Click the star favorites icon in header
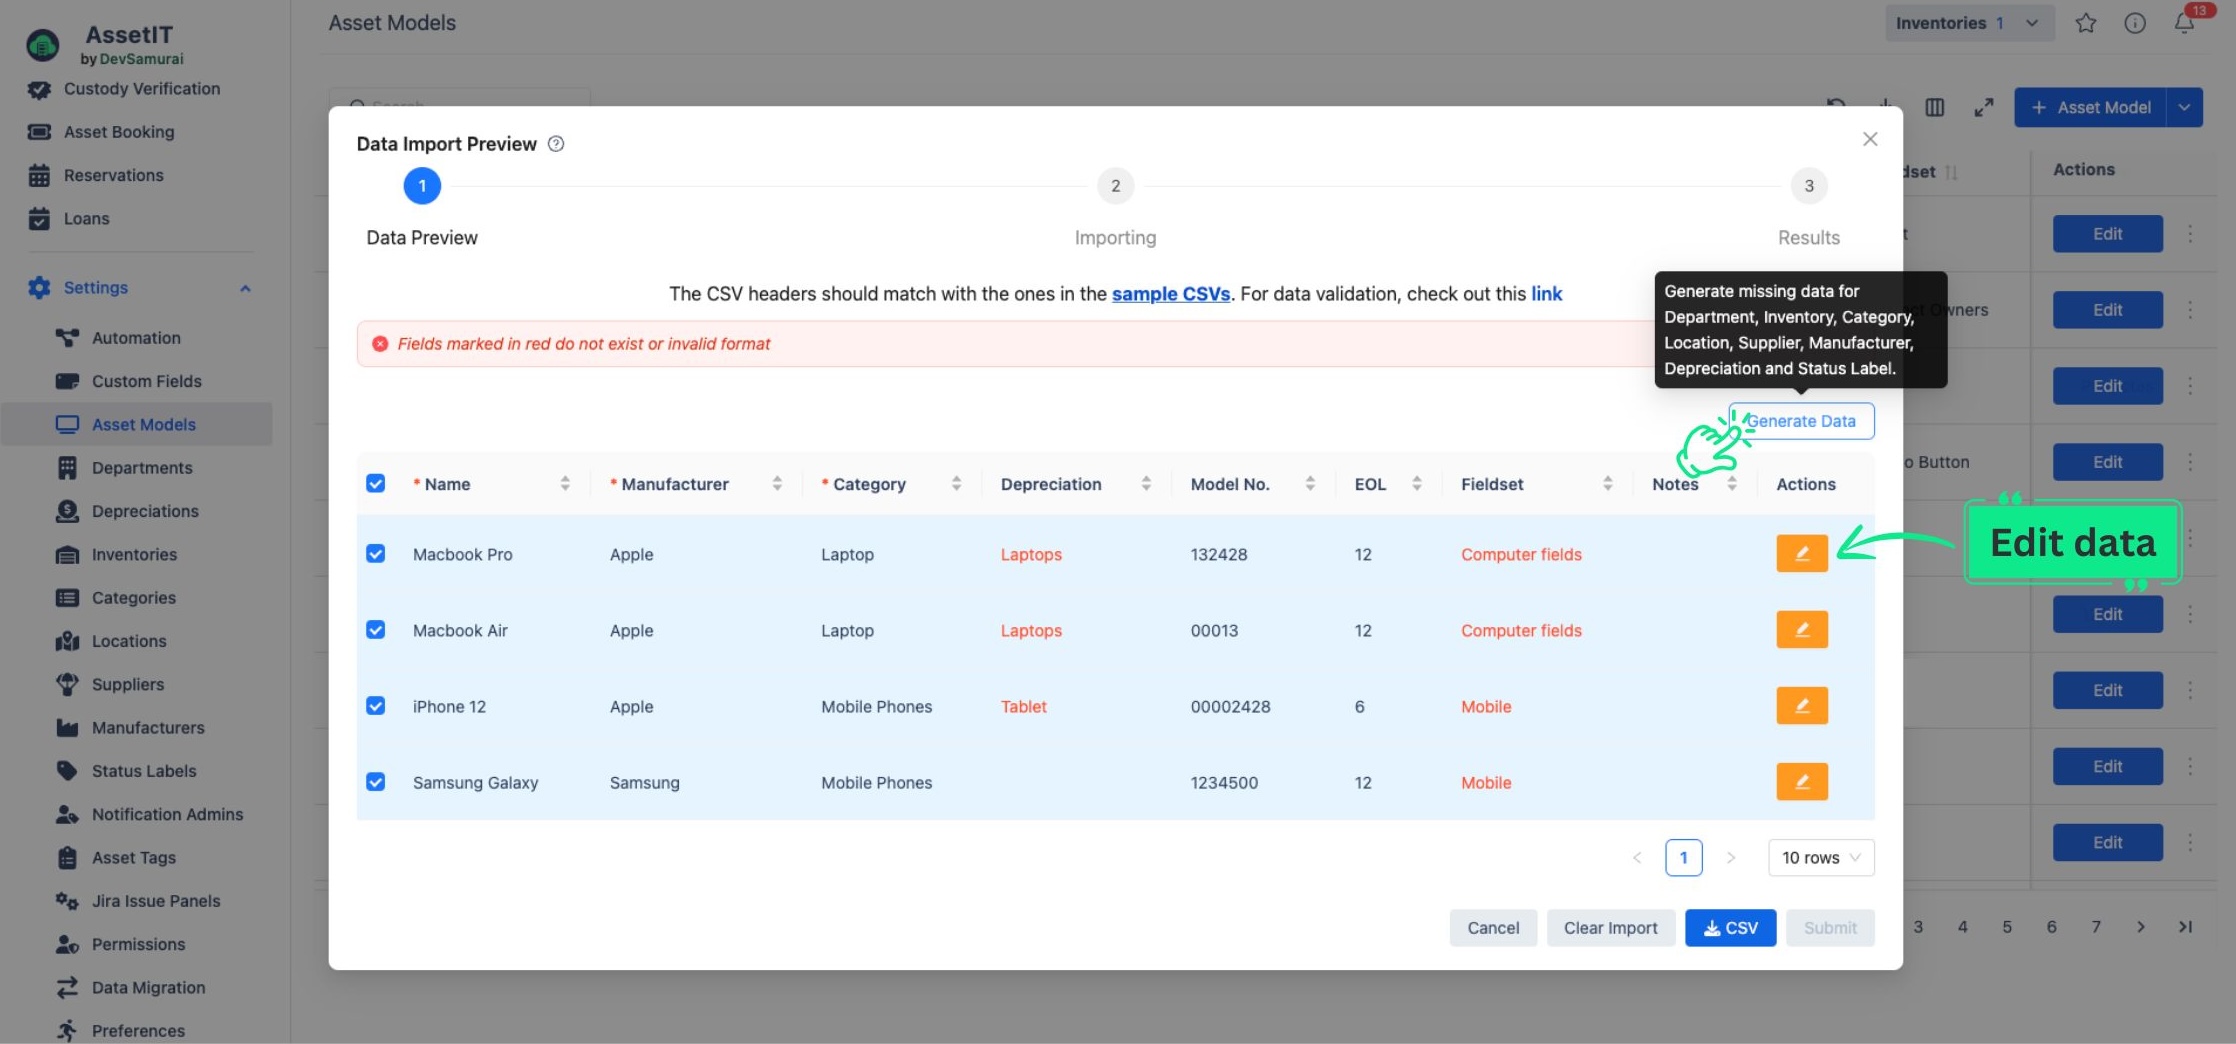Viewport: 2236px width, 1044px height. [2085, 23]
